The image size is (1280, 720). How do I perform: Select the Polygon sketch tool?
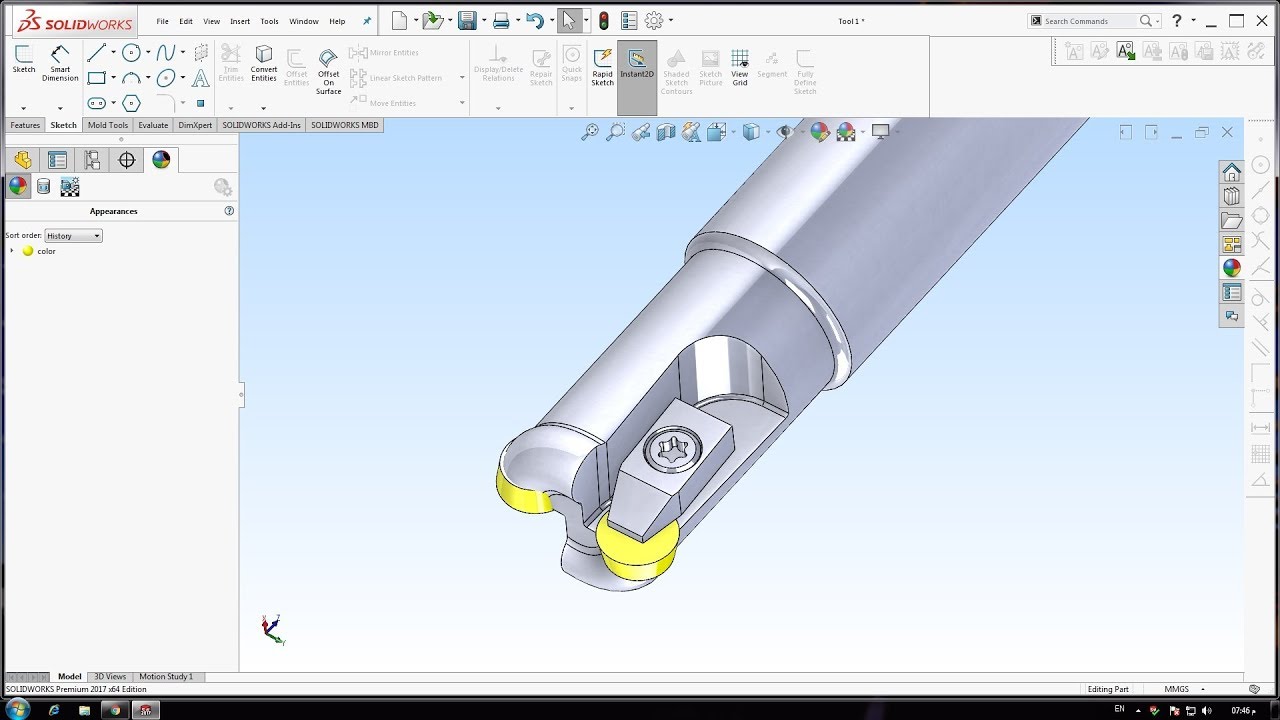pyautogui.click(x=131, y=103)
